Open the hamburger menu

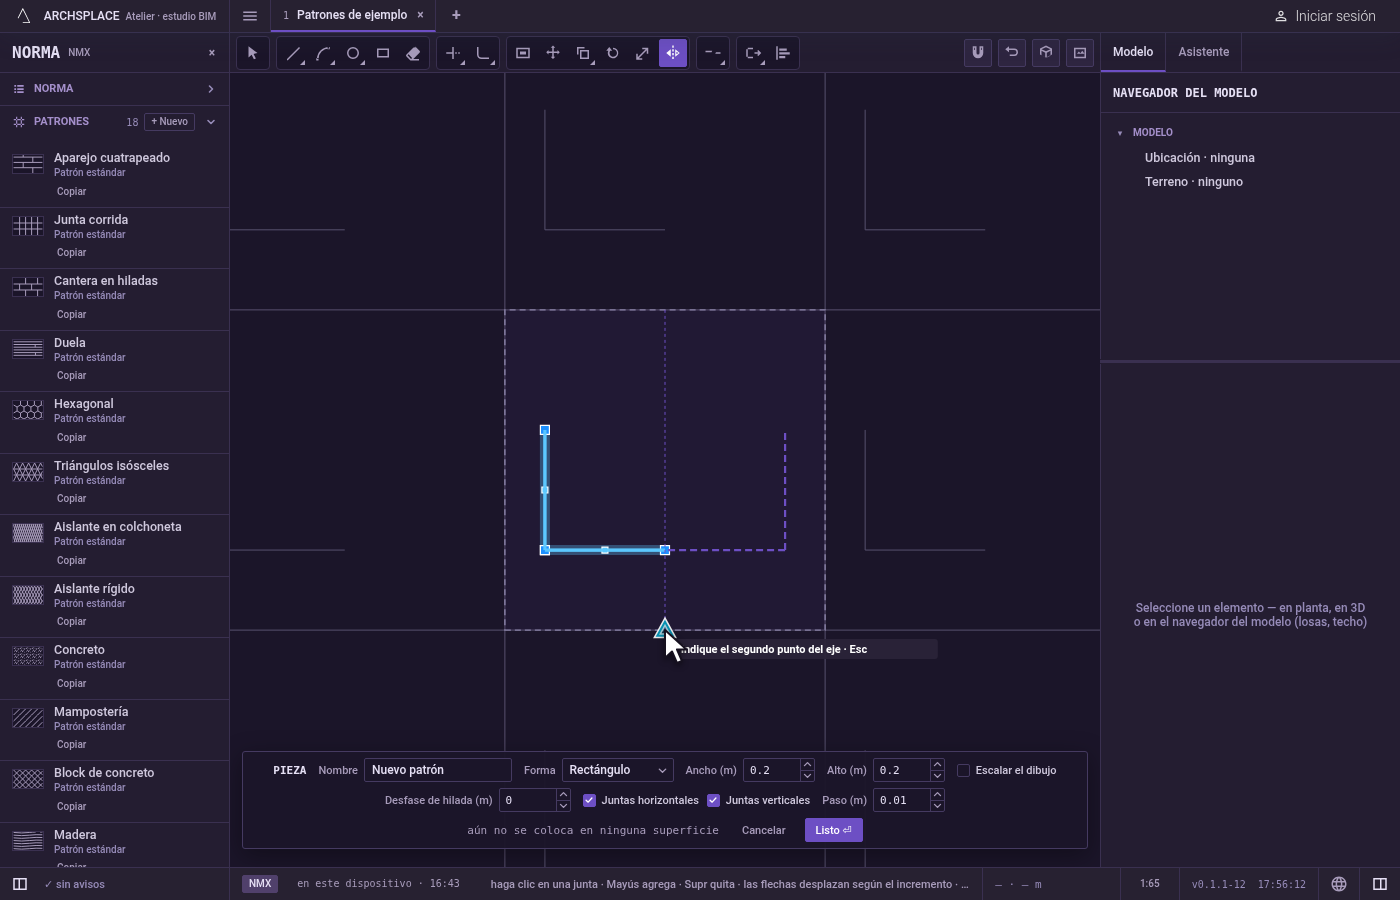click(250, 16)
